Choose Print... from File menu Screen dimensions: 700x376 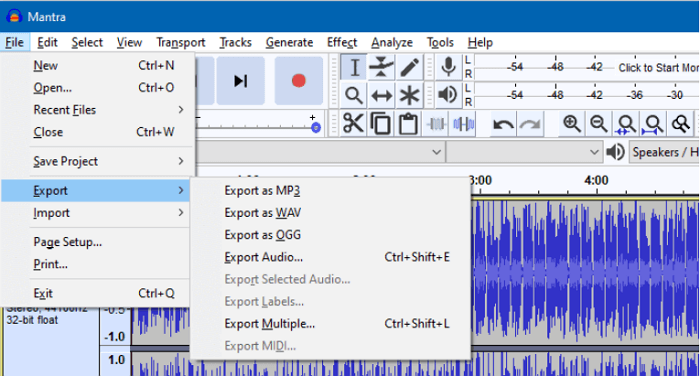tap(96, 264)
